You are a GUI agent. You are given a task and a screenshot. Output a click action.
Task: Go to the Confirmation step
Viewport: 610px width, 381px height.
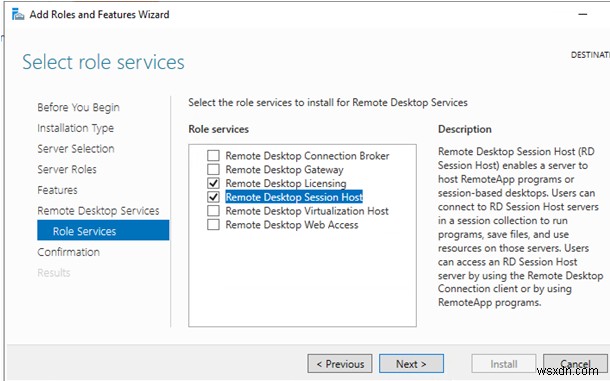68,252
